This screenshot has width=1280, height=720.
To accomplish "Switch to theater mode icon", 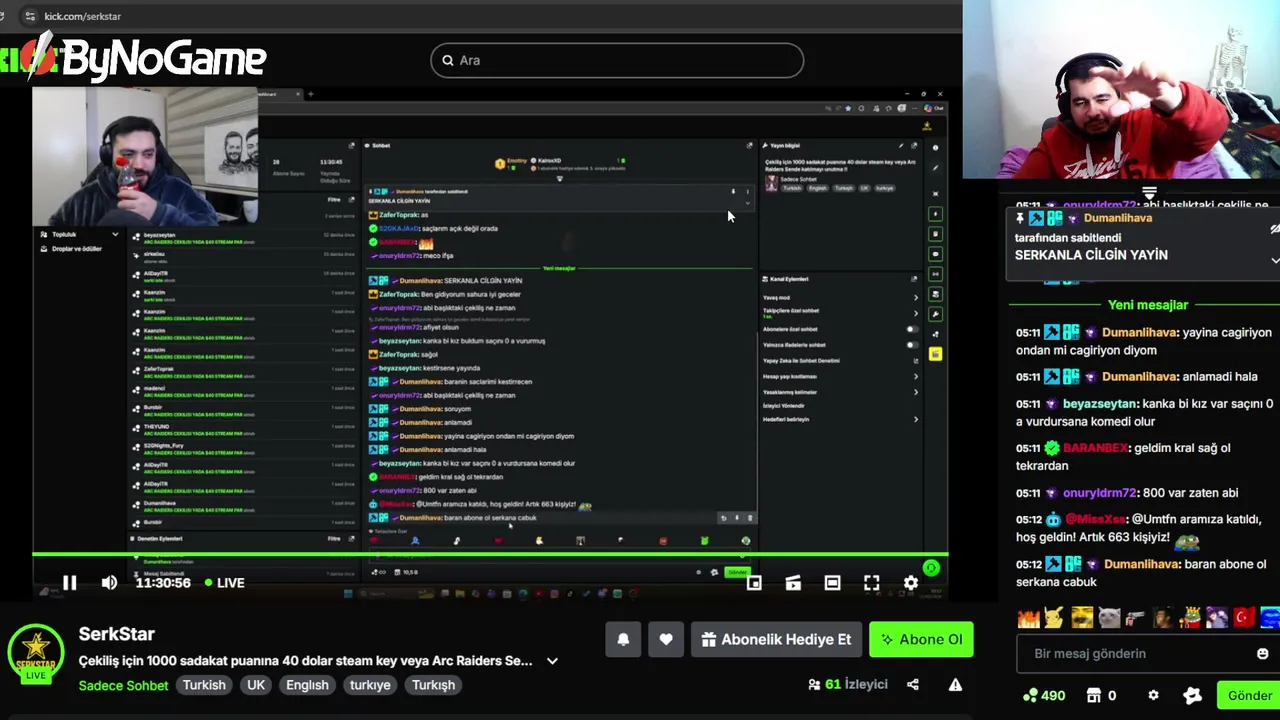I will point(832,583).
